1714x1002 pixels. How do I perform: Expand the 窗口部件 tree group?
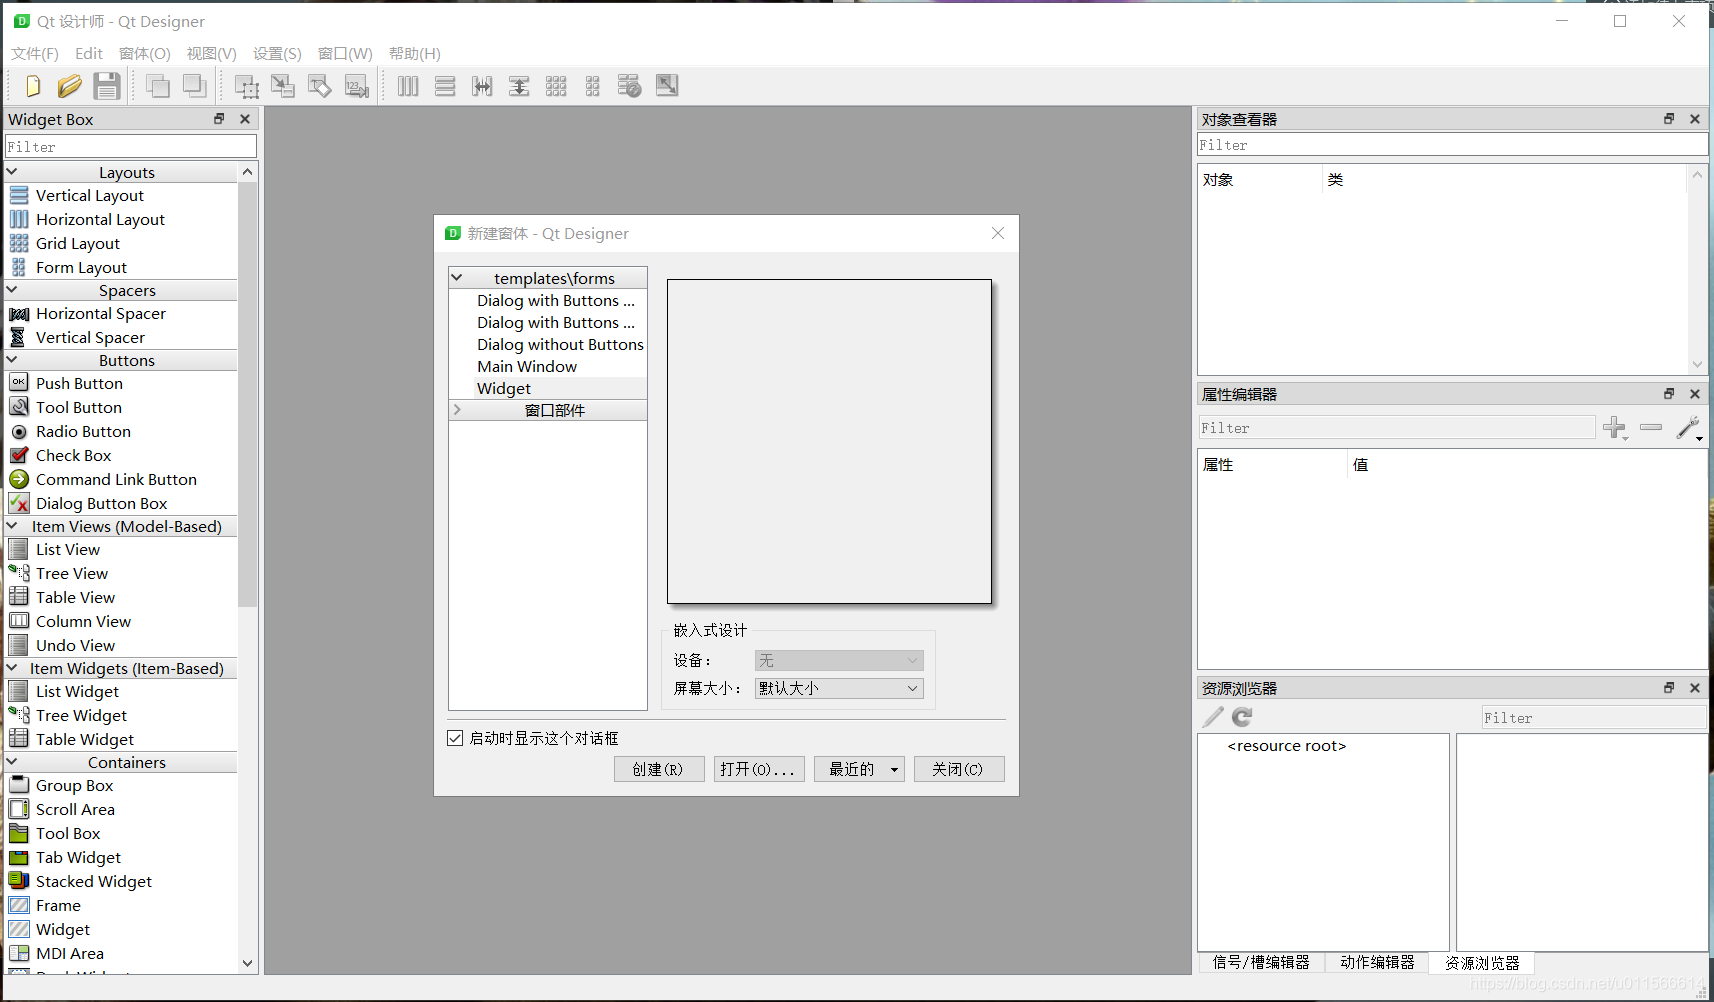pos(457,410)
